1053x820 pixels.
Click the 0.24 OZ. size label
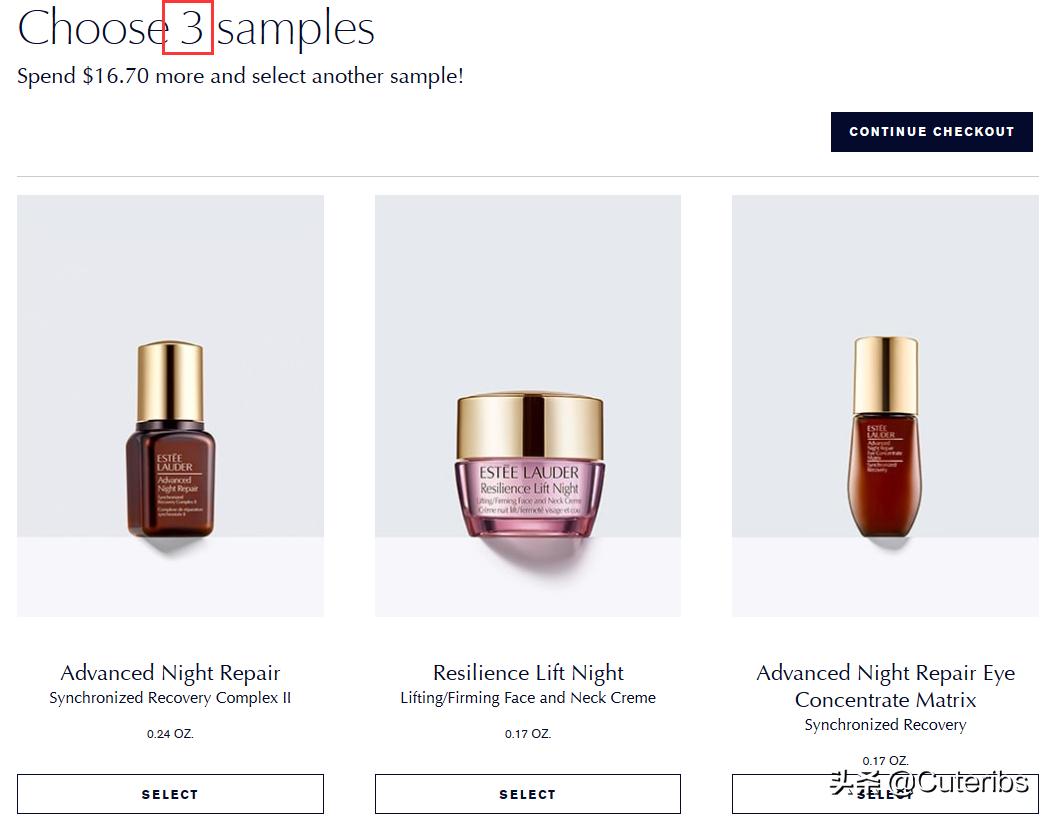pos(170,734)
